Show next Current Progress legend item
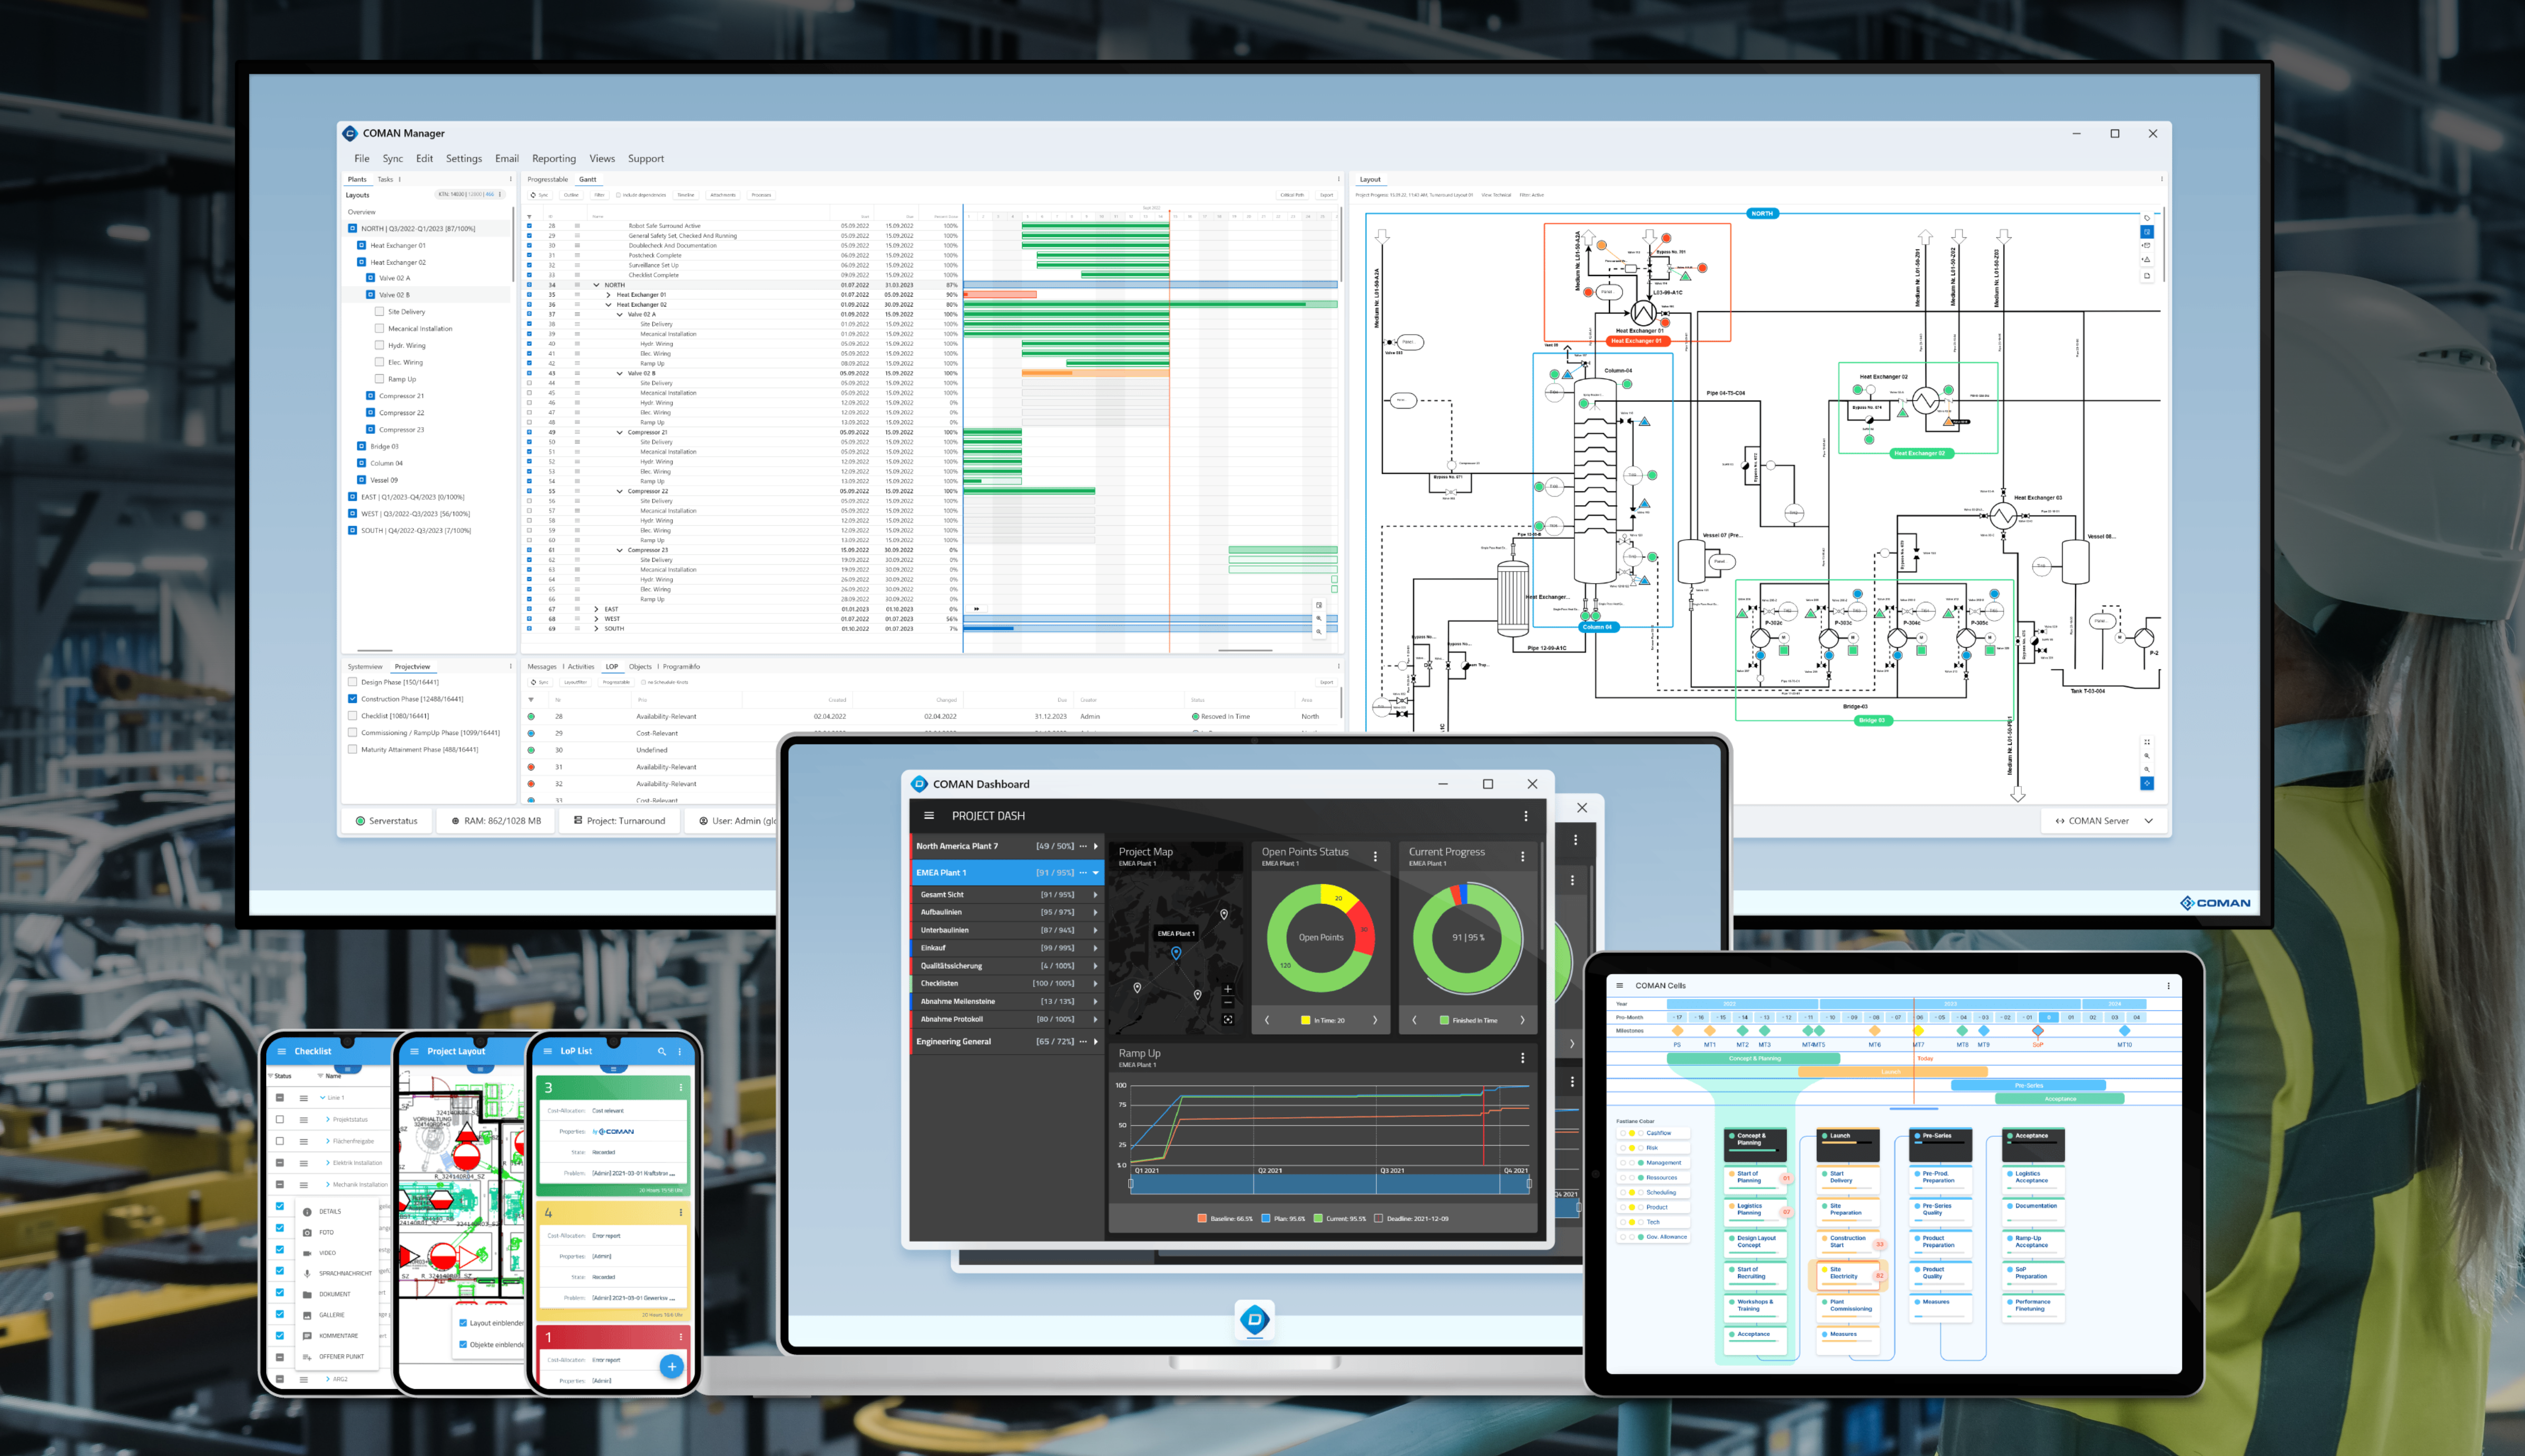 1522,1020
